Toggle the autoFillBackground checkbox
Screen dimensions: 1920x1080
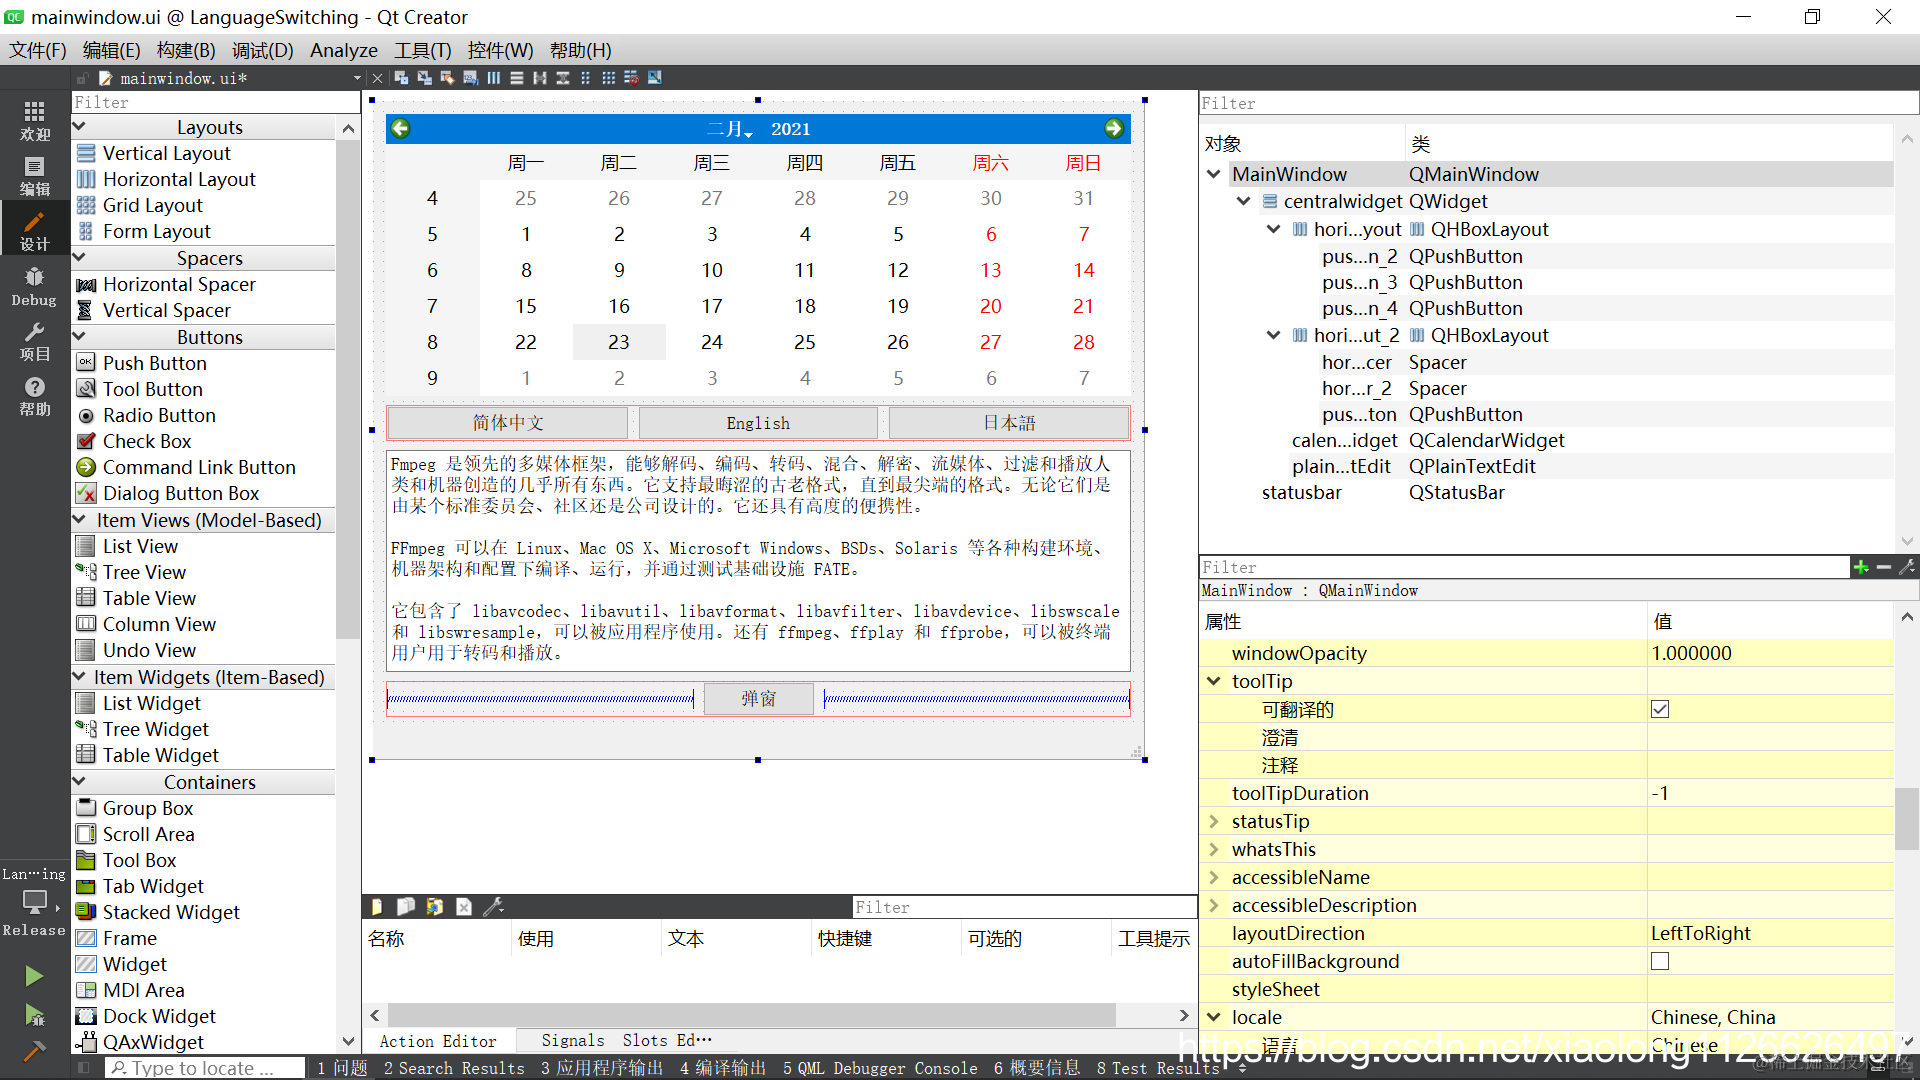tap(1660, 961)
